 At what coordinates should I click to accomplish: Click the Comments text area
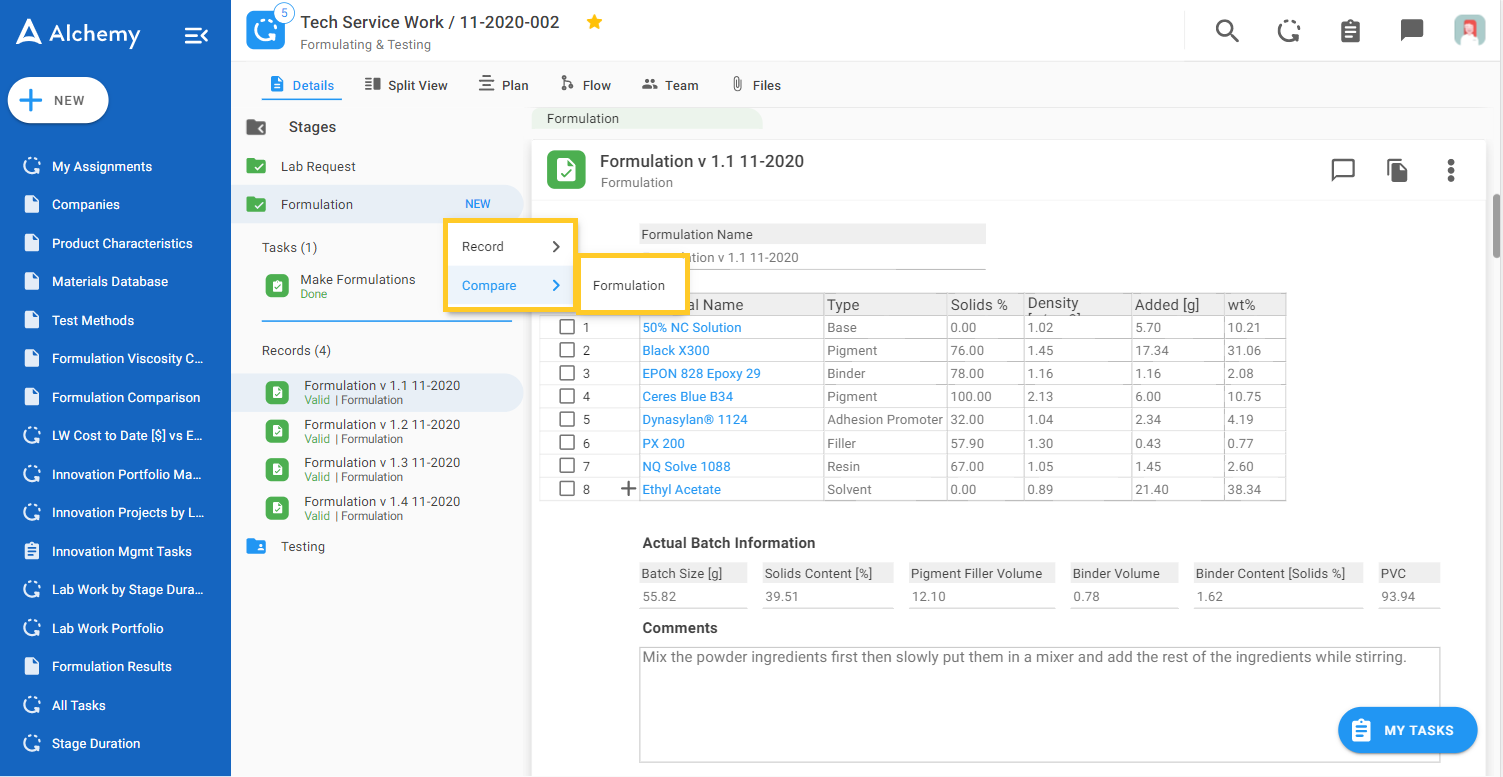(x=1041, y=705)
